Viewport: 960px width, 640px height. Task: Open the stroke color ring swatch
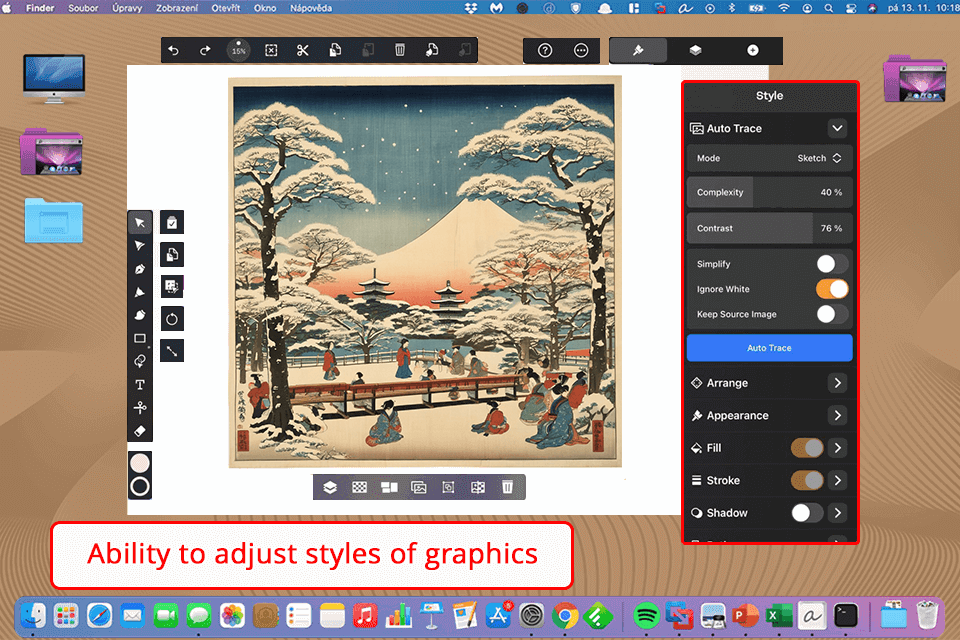pos(140,487)
